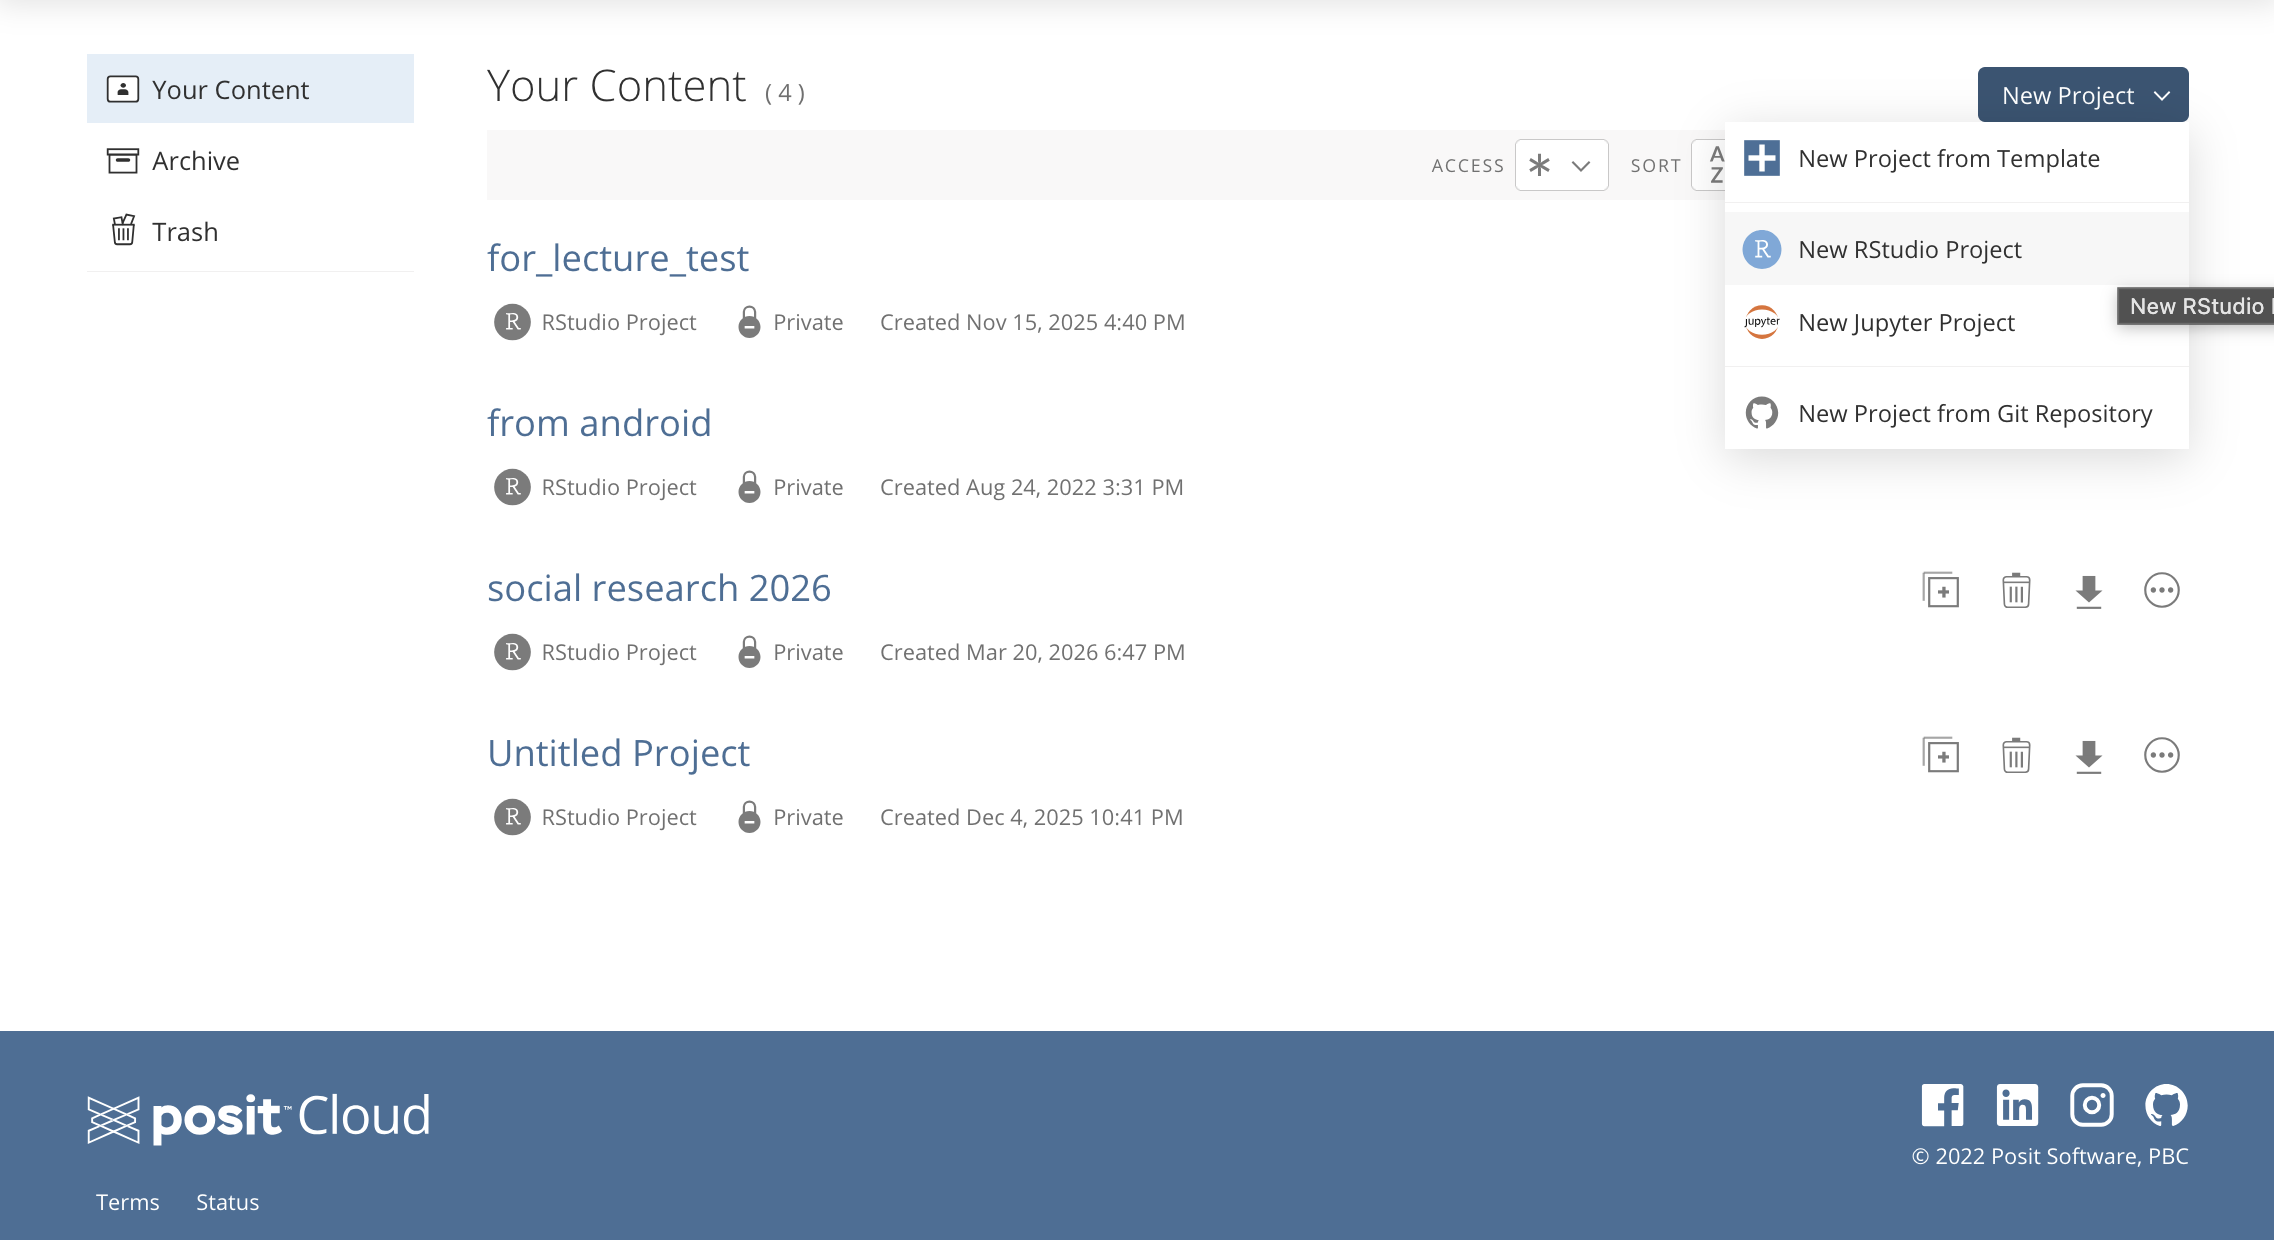
Task: Download the social research 2026 project
Action: tap(2089, 590)
